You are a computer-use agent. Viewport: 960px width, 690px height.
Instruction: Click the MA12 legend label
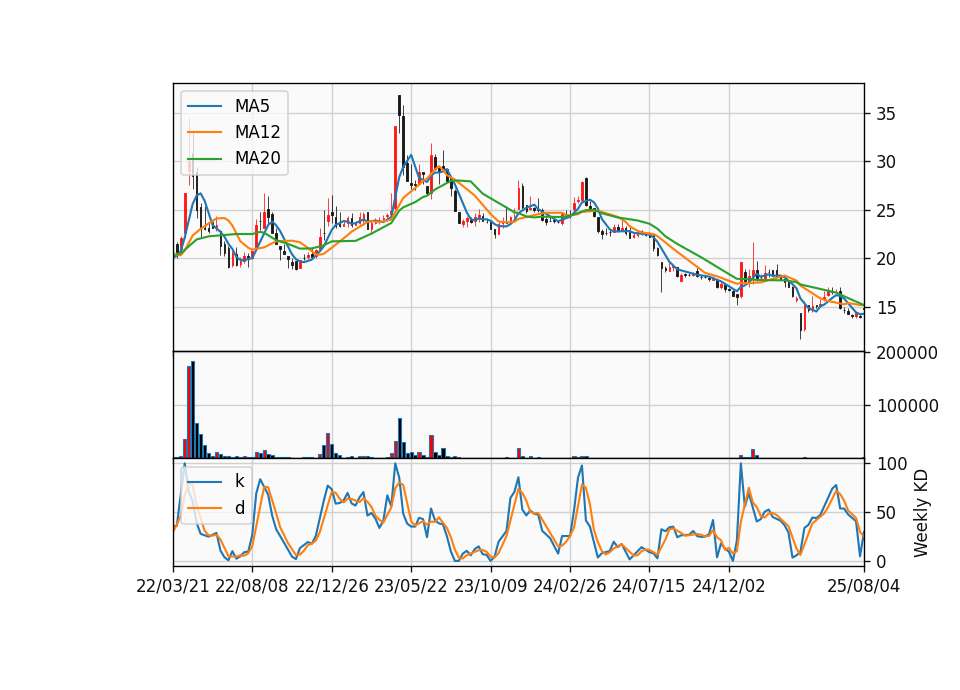pos(257,132)
